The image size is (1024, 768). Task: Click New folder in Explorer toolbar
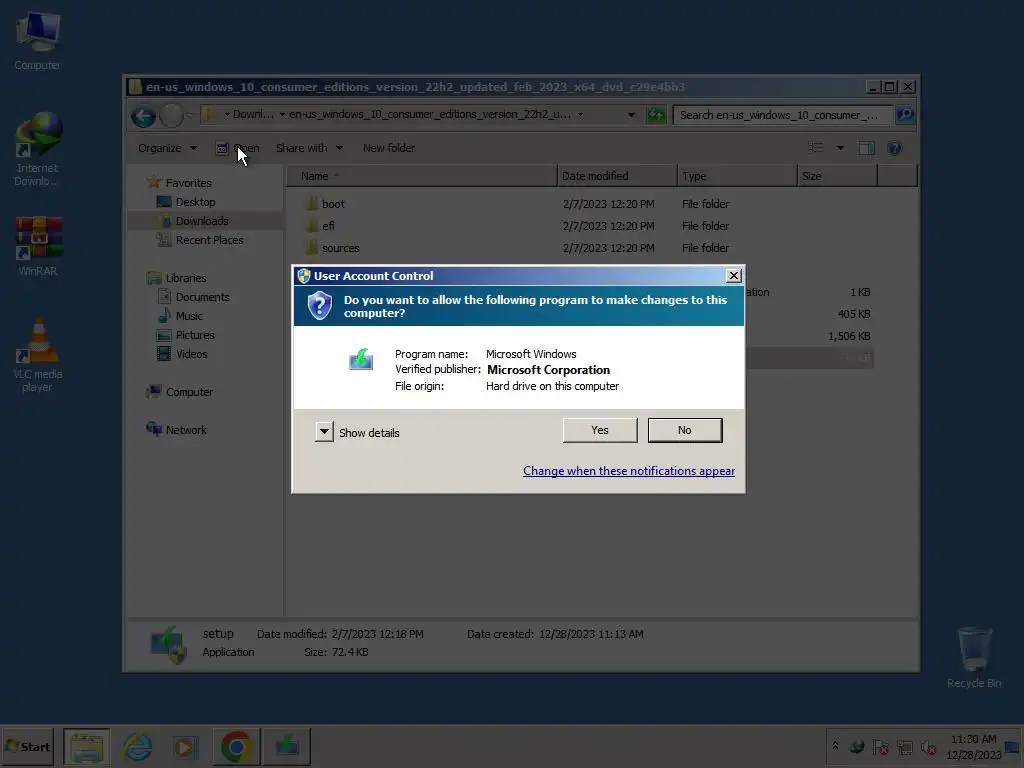tap(389, 148)
